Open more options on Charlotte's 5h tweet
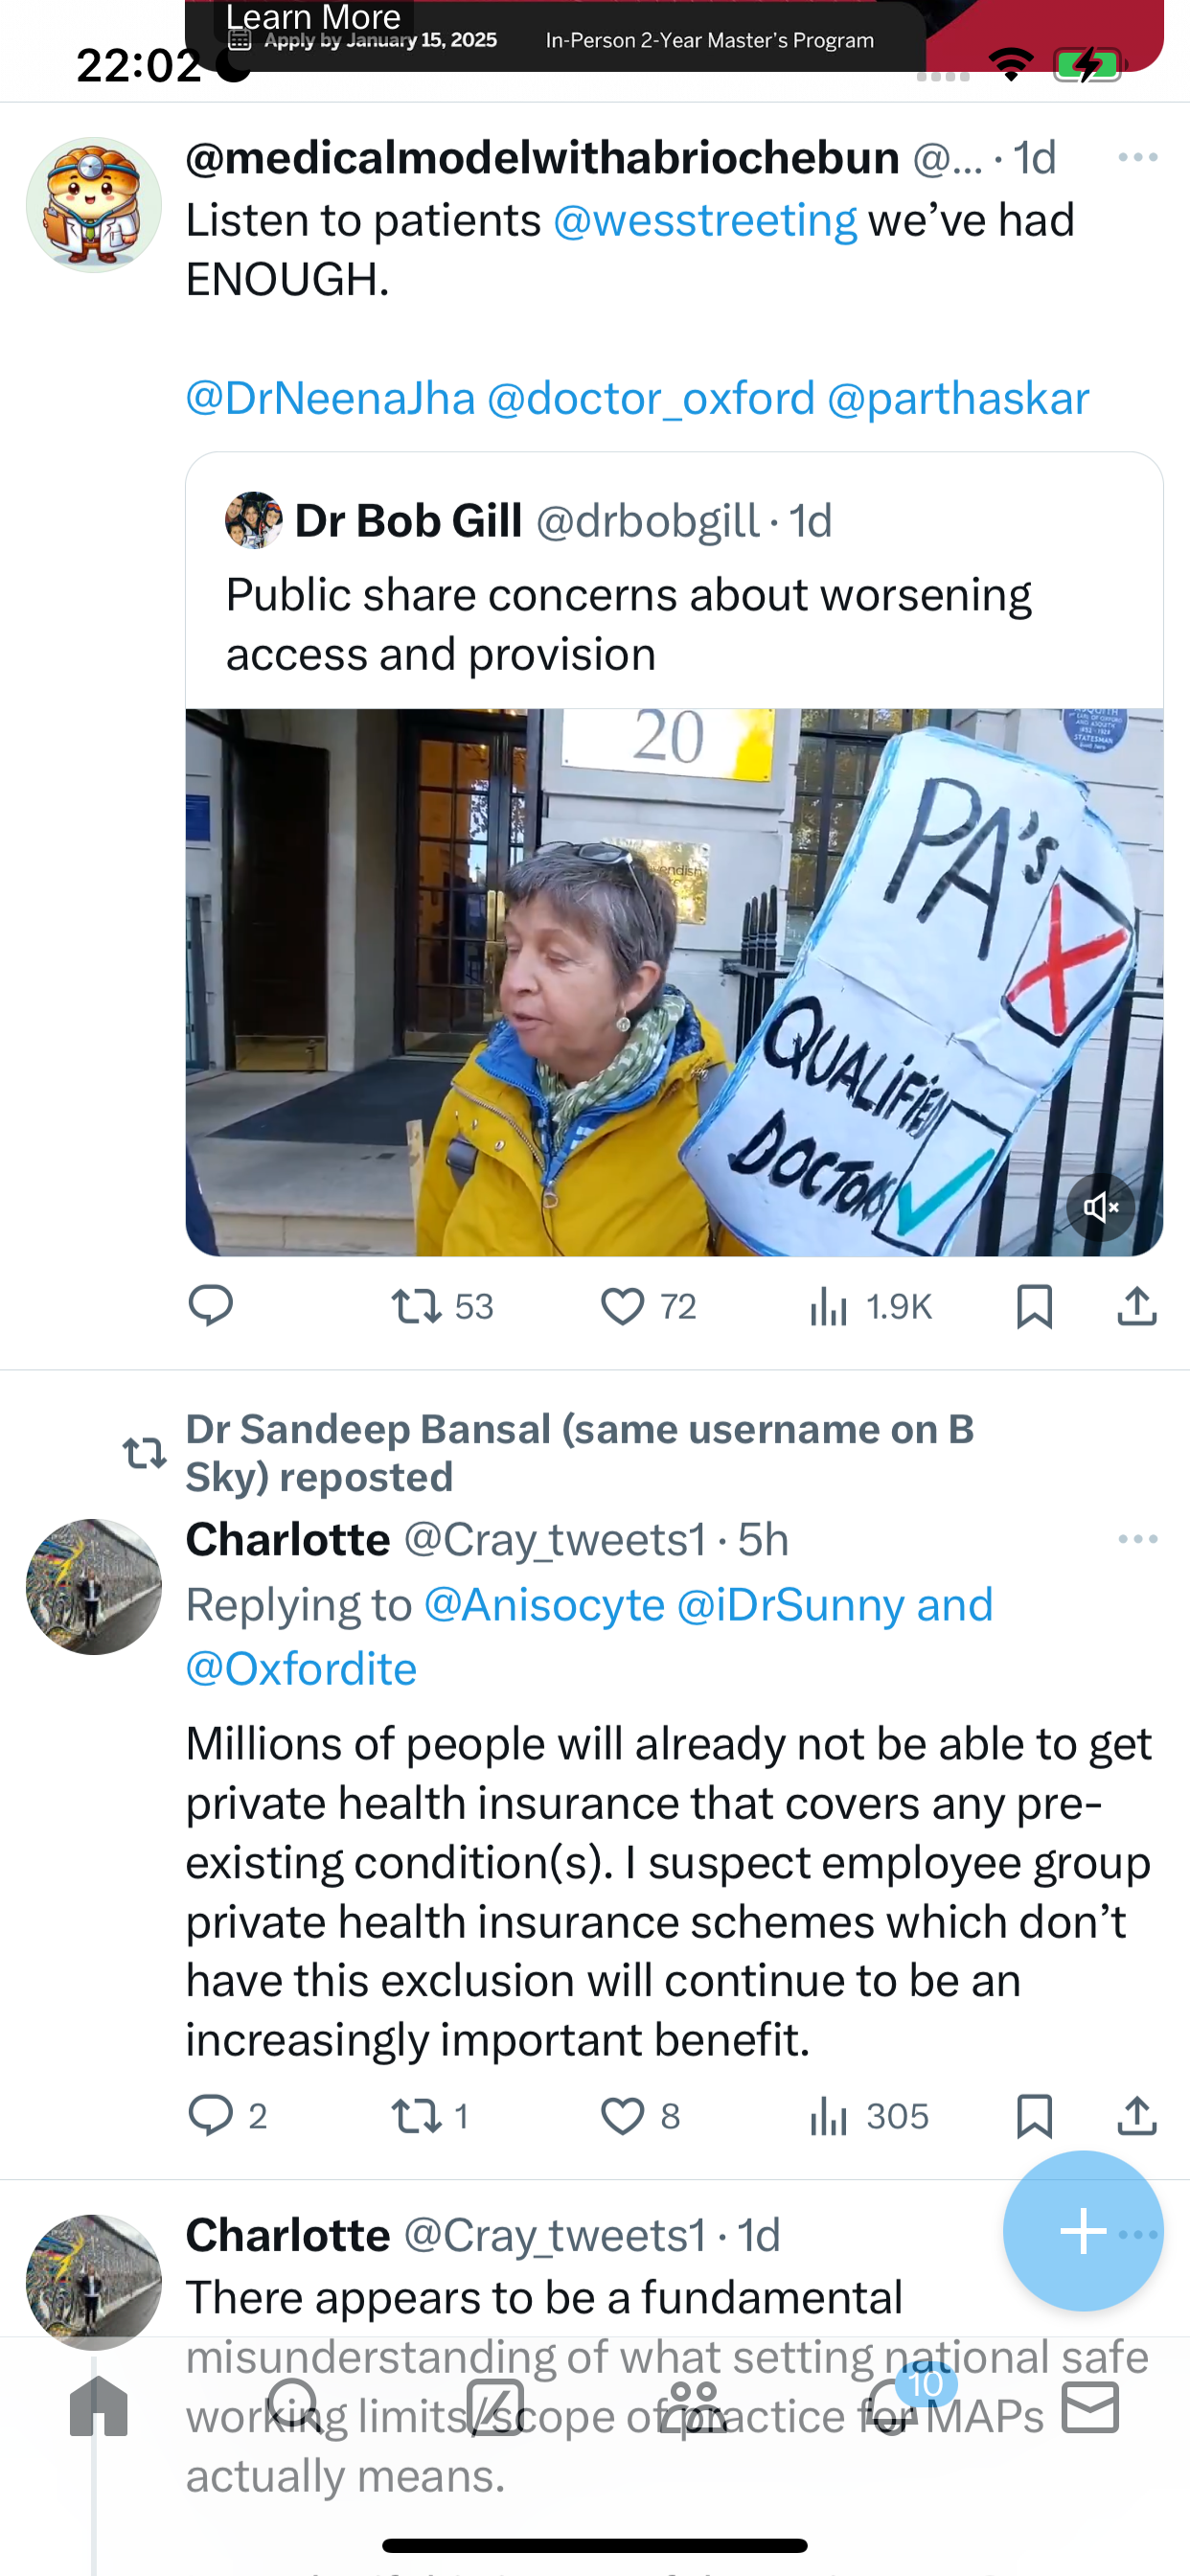 [x=1137, y=1538]
